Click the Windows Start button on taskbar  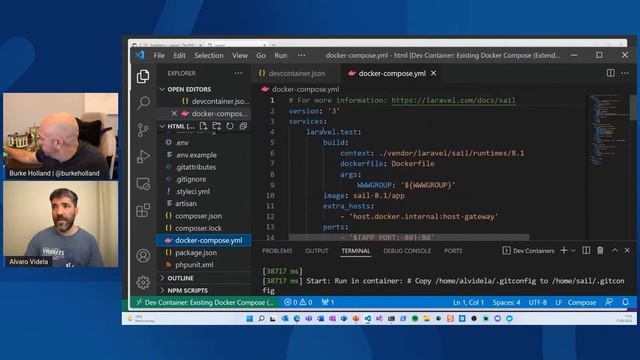[249, 318]
